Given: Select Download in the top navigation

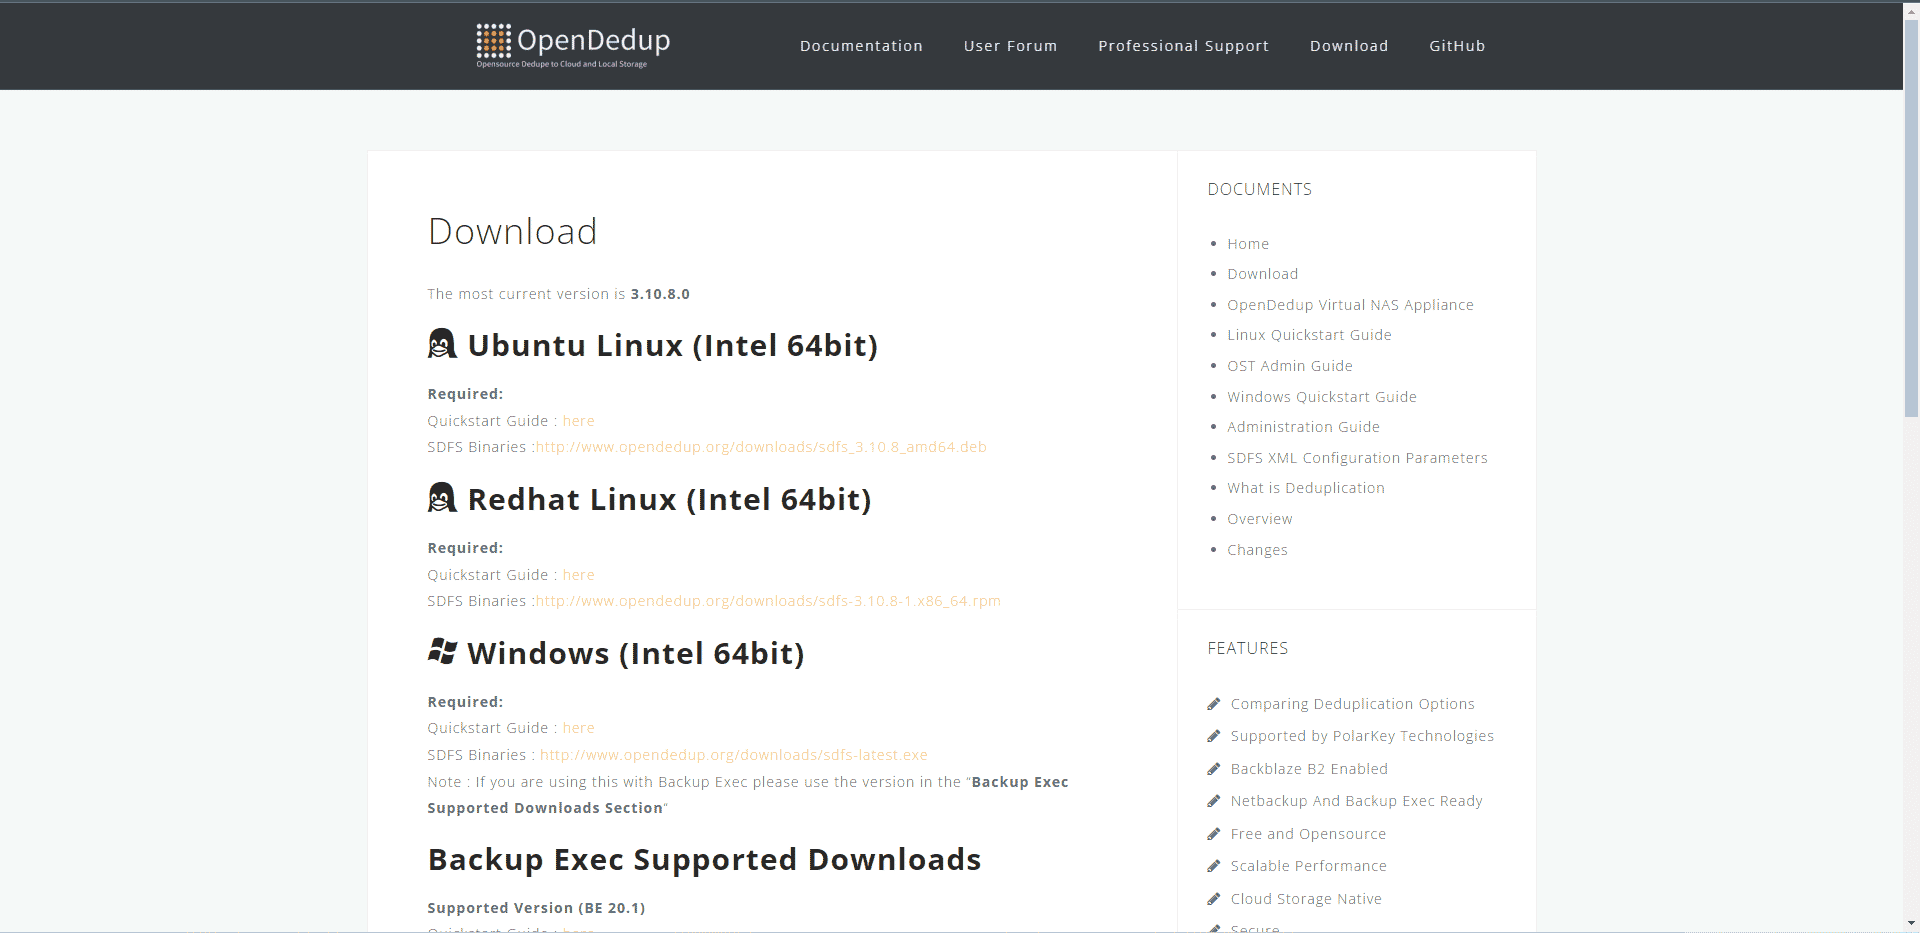Looking at the screenshot, I should [x=1349, y=46].
